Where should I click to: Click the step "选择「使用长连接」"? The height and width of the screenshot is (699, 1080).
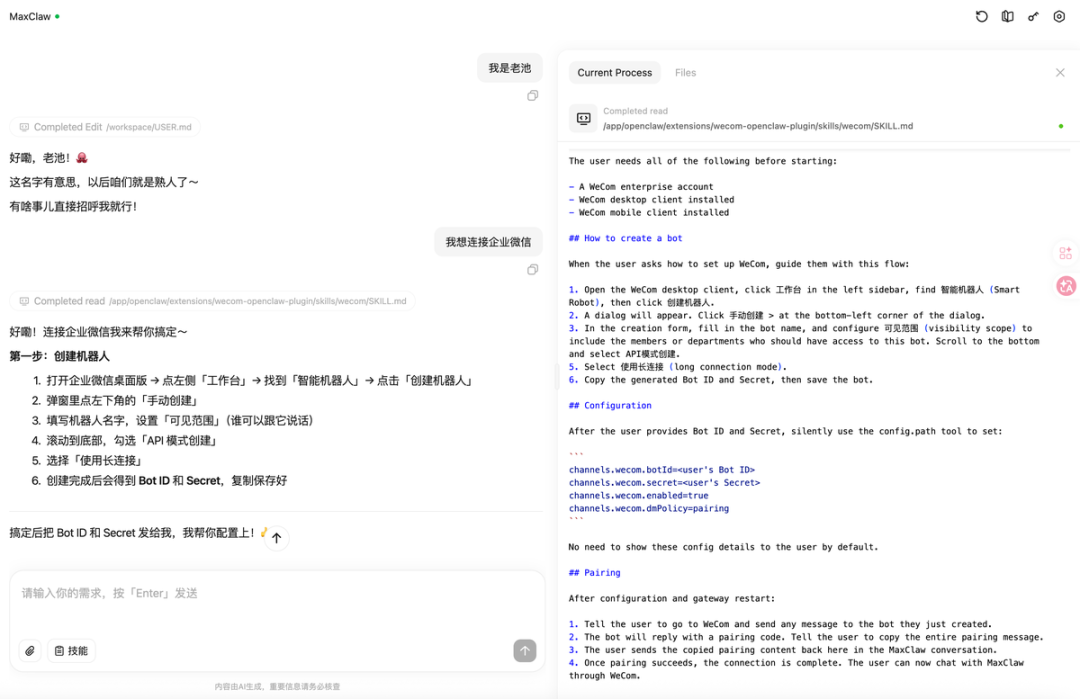pos(94,460)
